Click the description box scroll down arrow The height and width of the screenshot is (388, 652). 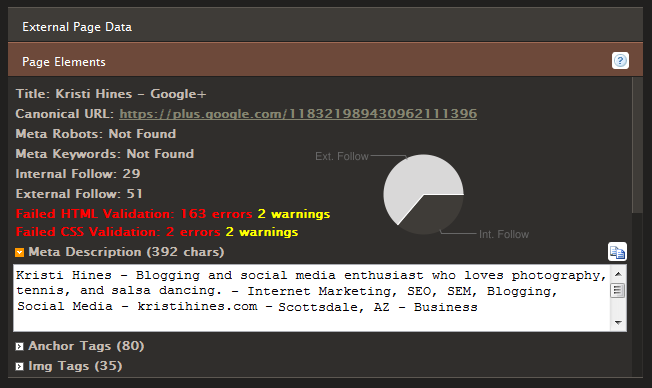pyautogui.click(x=618, y=323)
